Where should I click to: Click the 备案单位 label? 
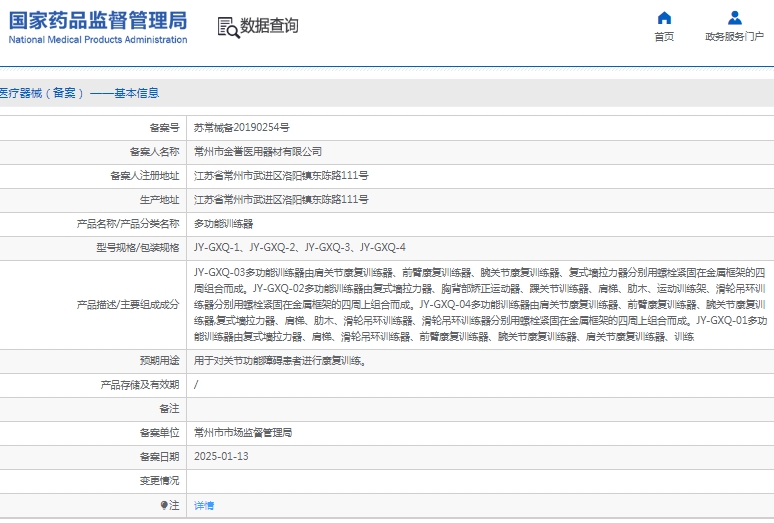pos(159,433)
